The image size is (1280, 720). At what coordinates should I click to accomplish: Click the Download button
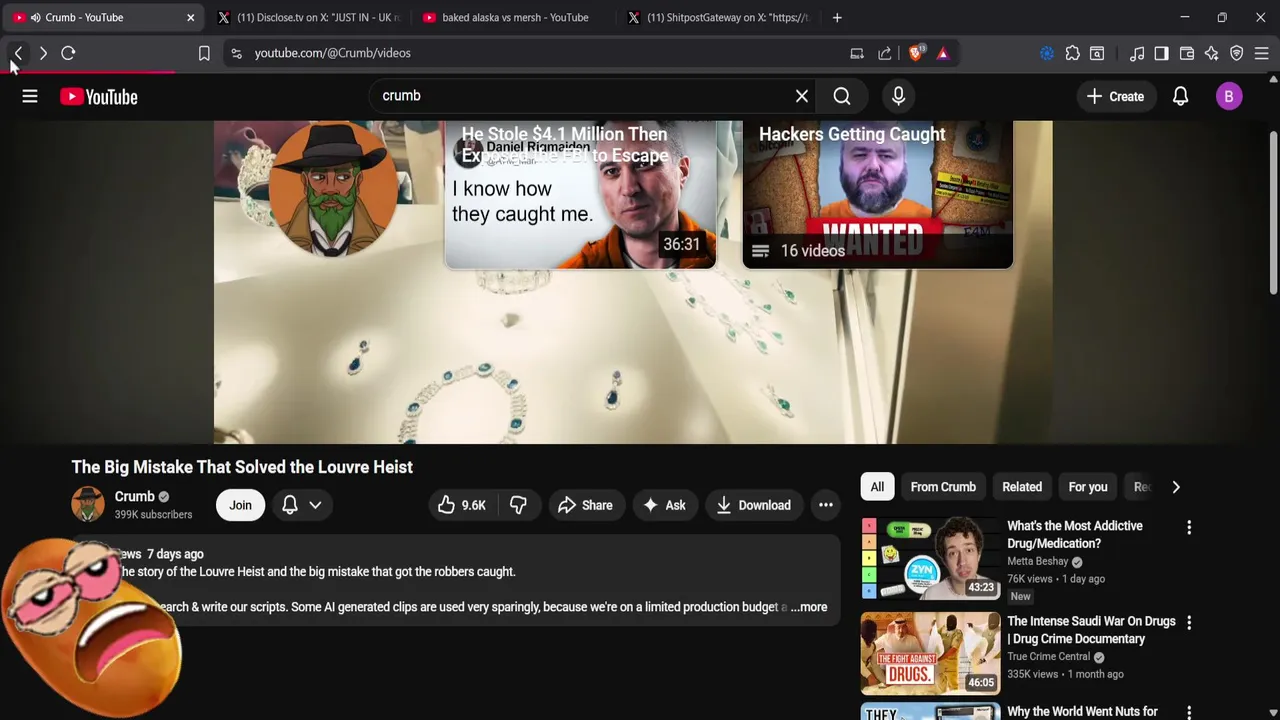pyautogui.click(x=754, y=505)
